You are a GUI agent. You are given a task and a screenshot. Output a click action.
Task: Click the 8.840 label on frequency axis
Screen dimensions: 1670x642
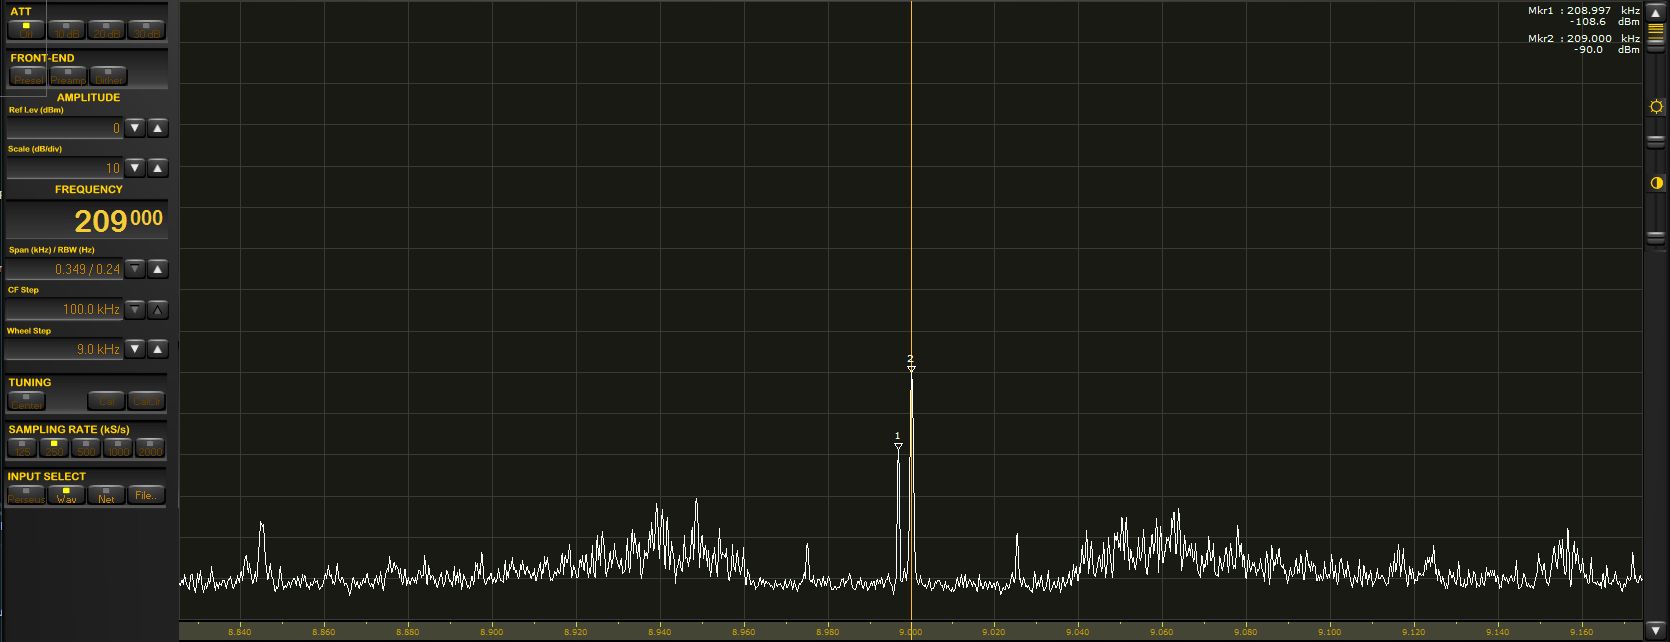point(240,632)
